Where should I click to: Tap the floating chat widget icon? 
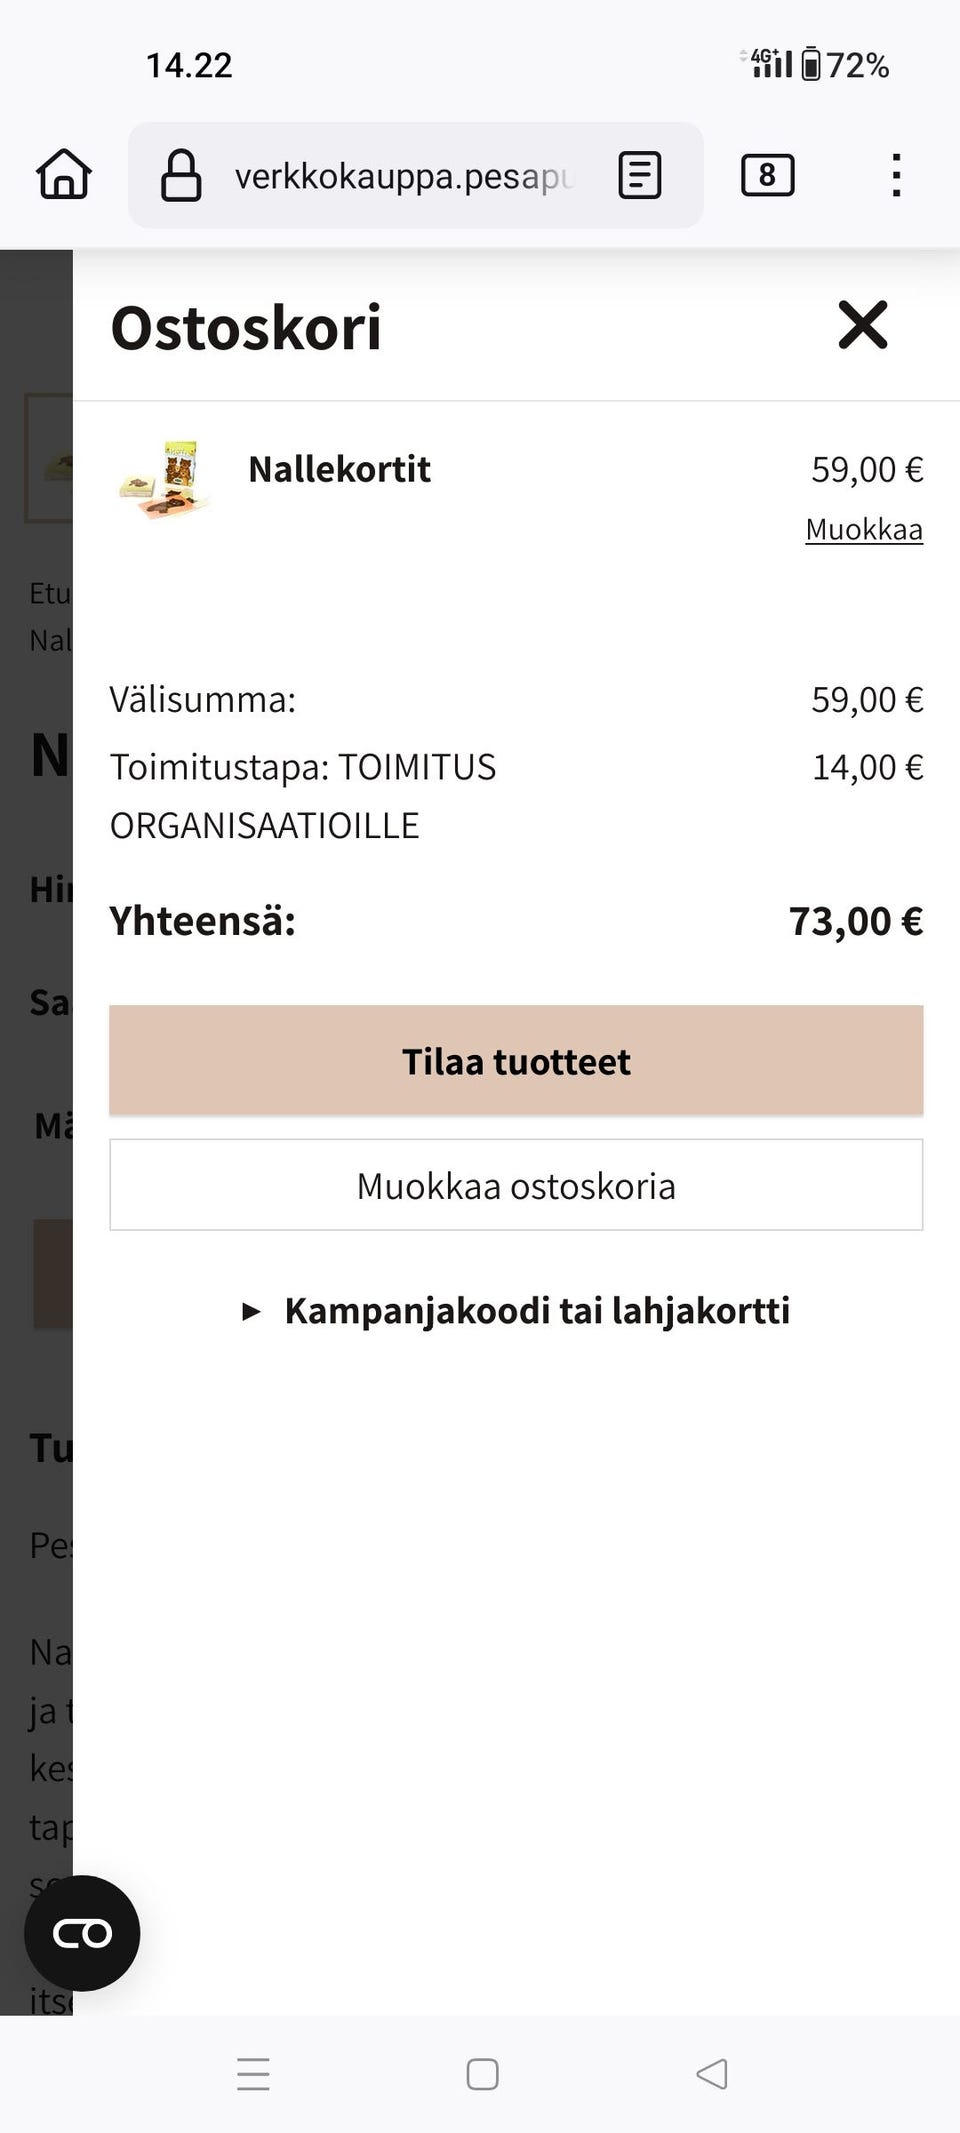tap(82, 1933)
